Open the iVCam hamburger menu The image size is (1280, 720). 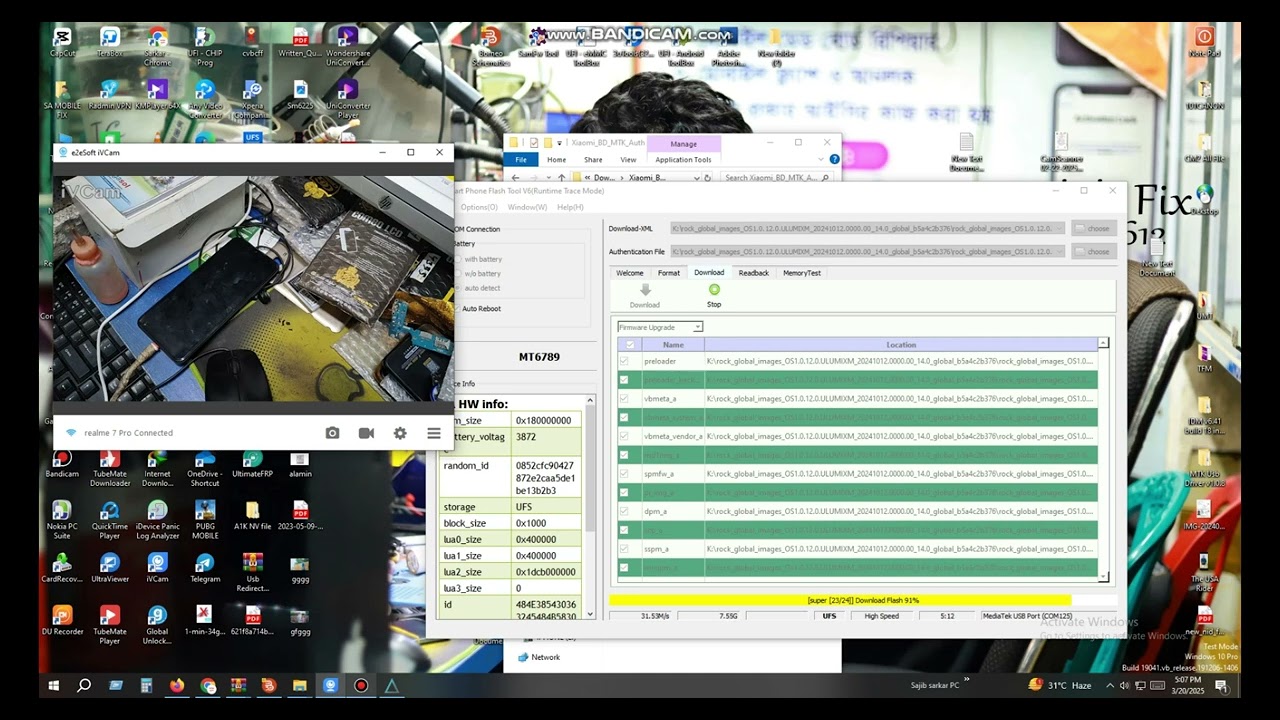(434, 433)
